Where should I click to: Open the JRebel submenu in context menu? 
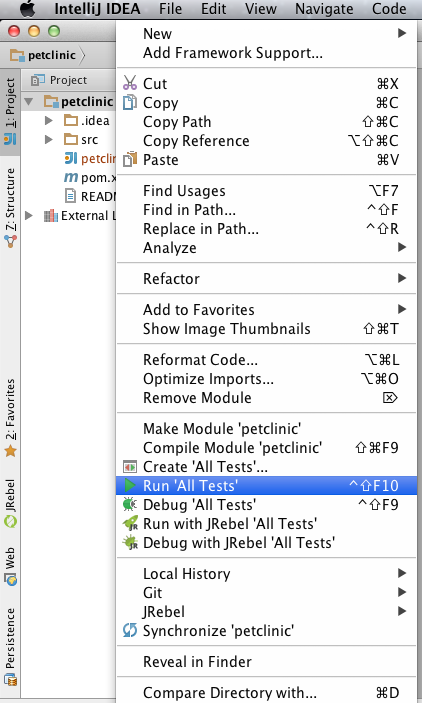pos(266,612)
